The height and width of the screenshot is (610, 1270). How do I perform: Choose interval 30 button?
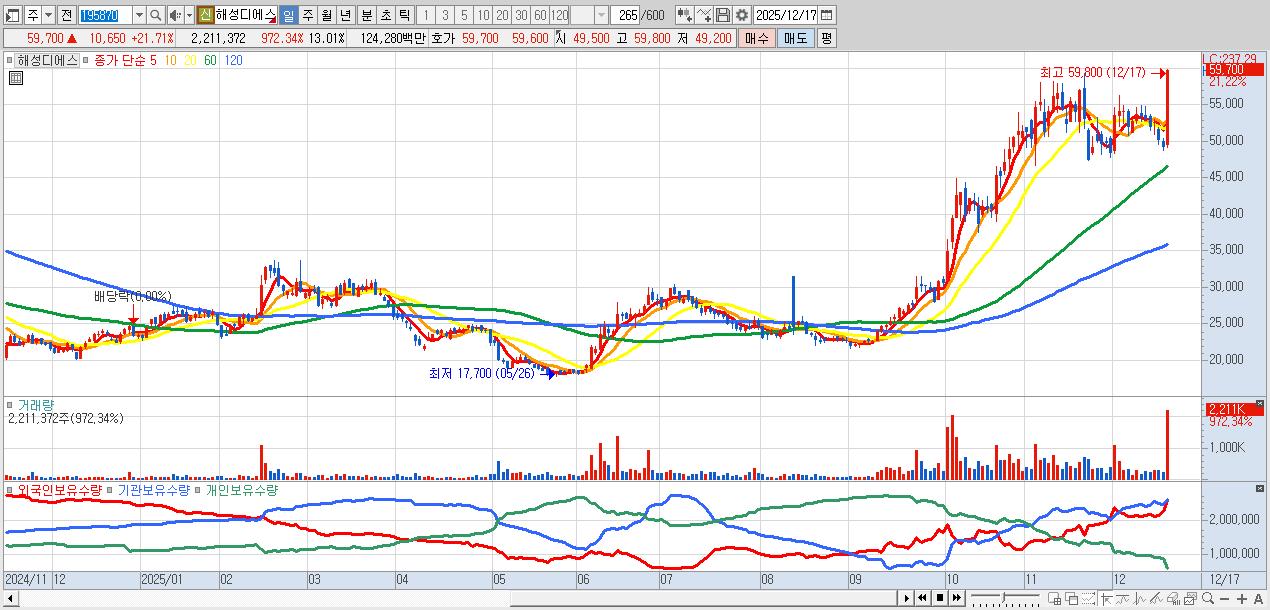pyautogui.click(x=521, y=15)
